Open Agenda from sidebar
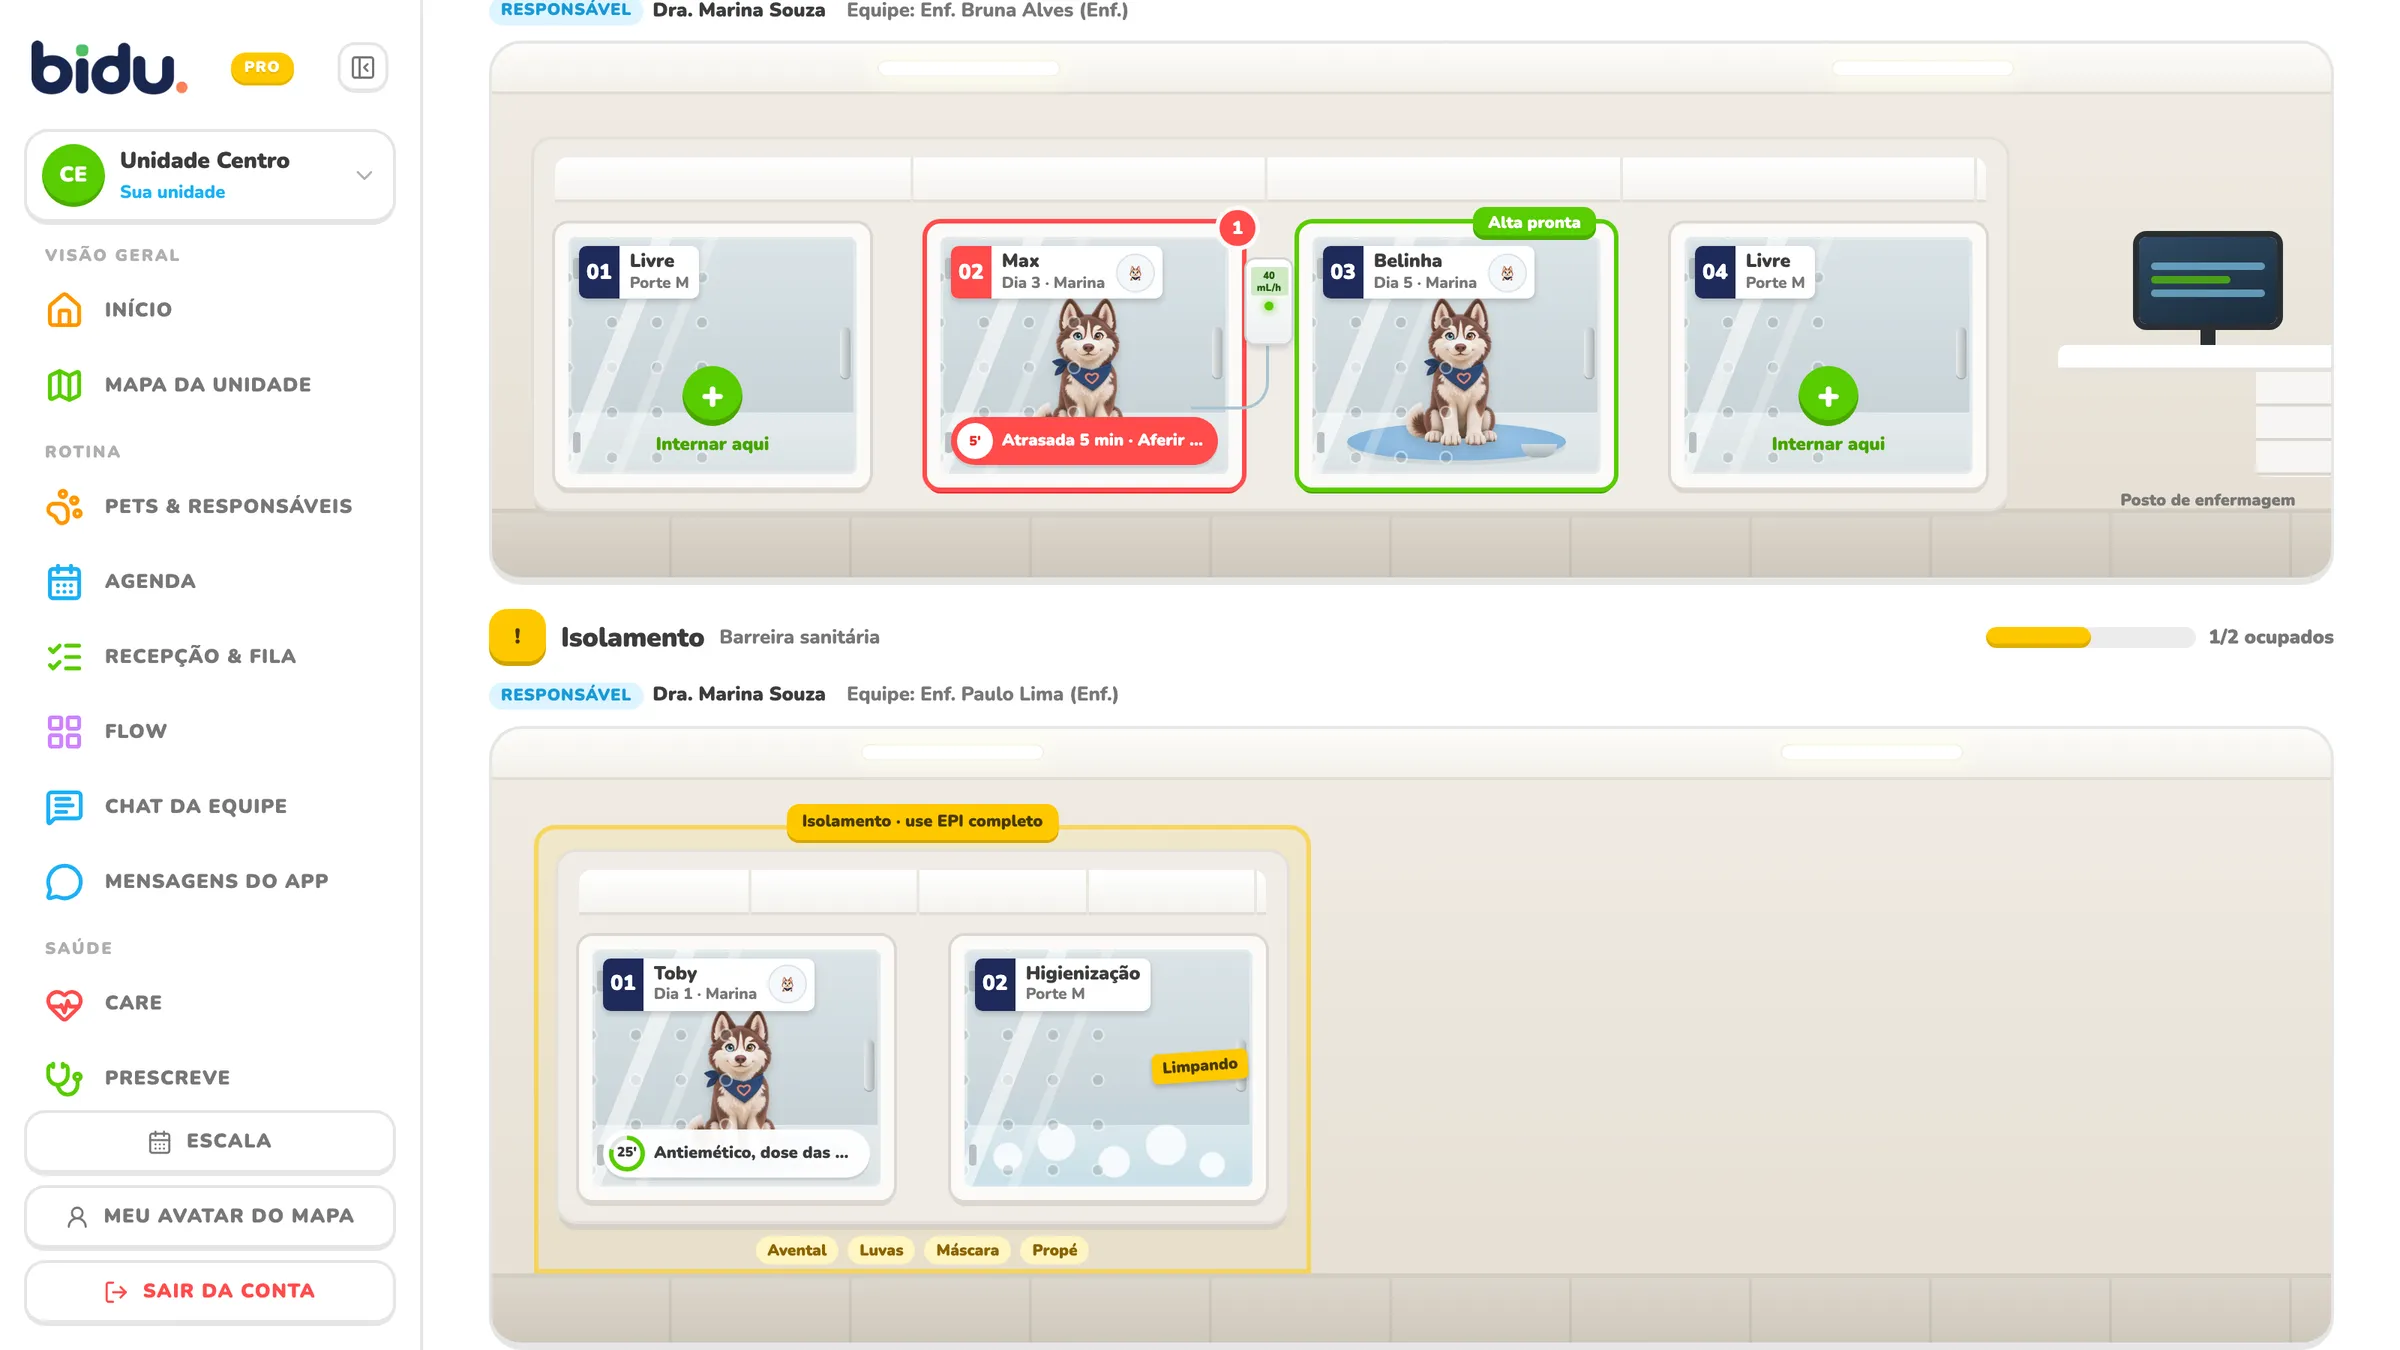The height and width of the screenshot is (1350, 2400). (x=210, y=581)
